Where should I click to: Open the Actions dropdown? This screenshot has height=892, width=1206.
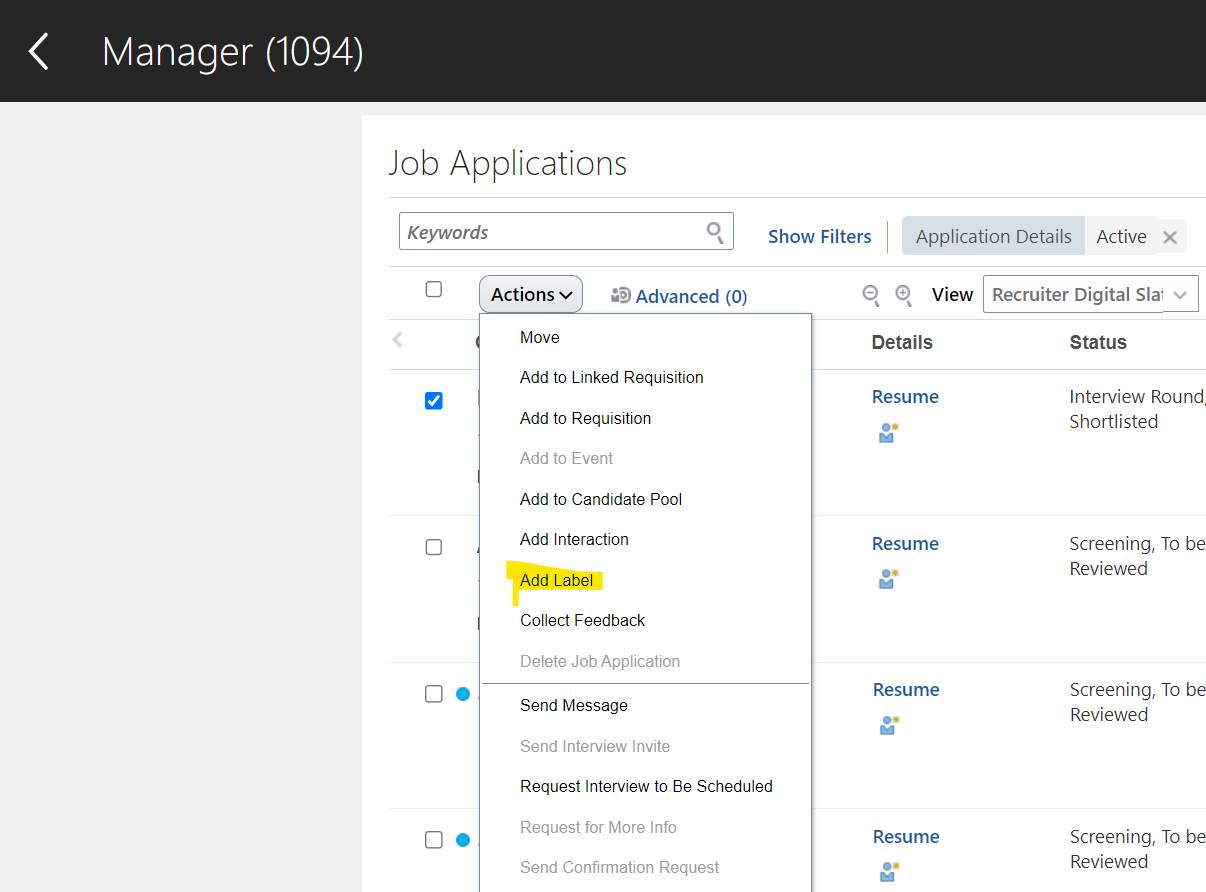point(530,294)
